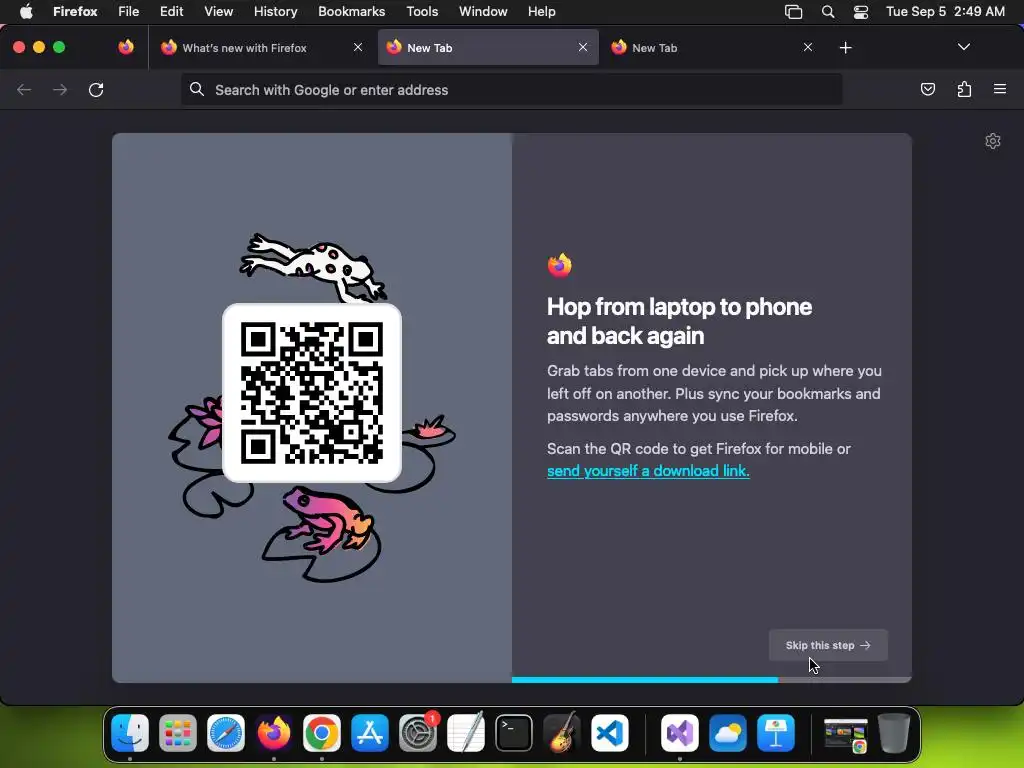Open new tab personalize gear icon
The image size is (1024, 768).
993,141
